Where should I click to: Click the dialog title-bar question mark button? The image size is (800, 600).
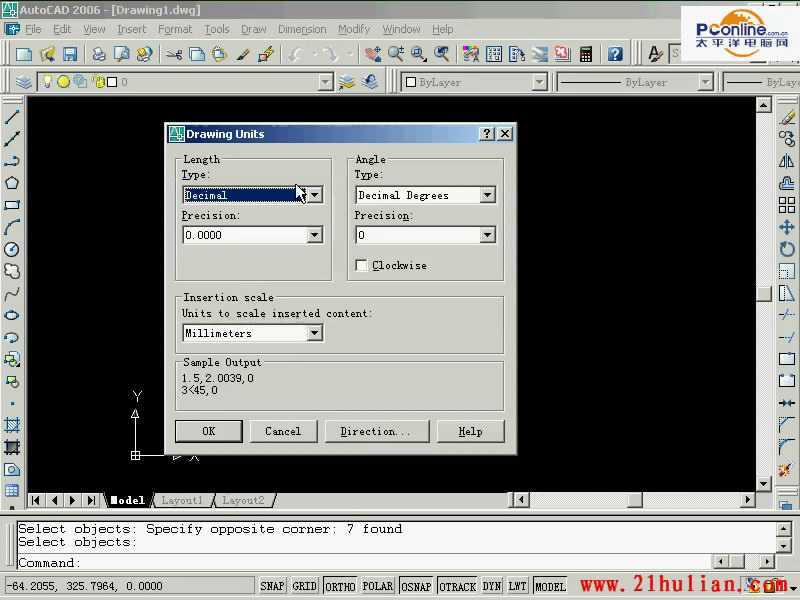(487, 134)
